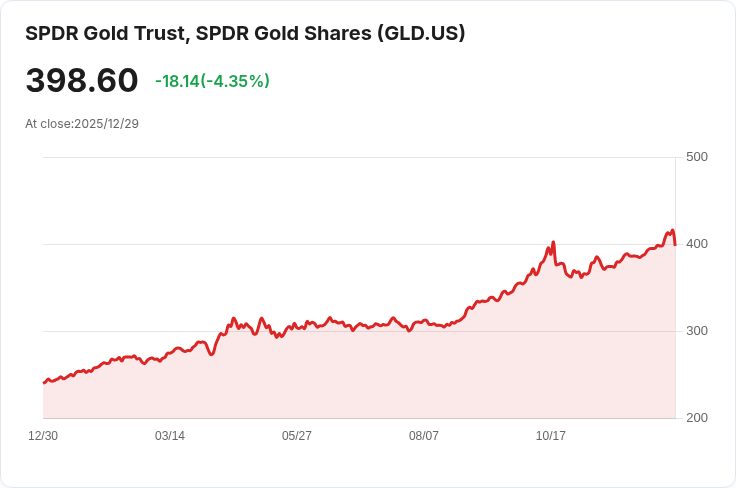736x488 pixels.
Task: Click the price line above the 05/27 label
Action: point(297,326)
